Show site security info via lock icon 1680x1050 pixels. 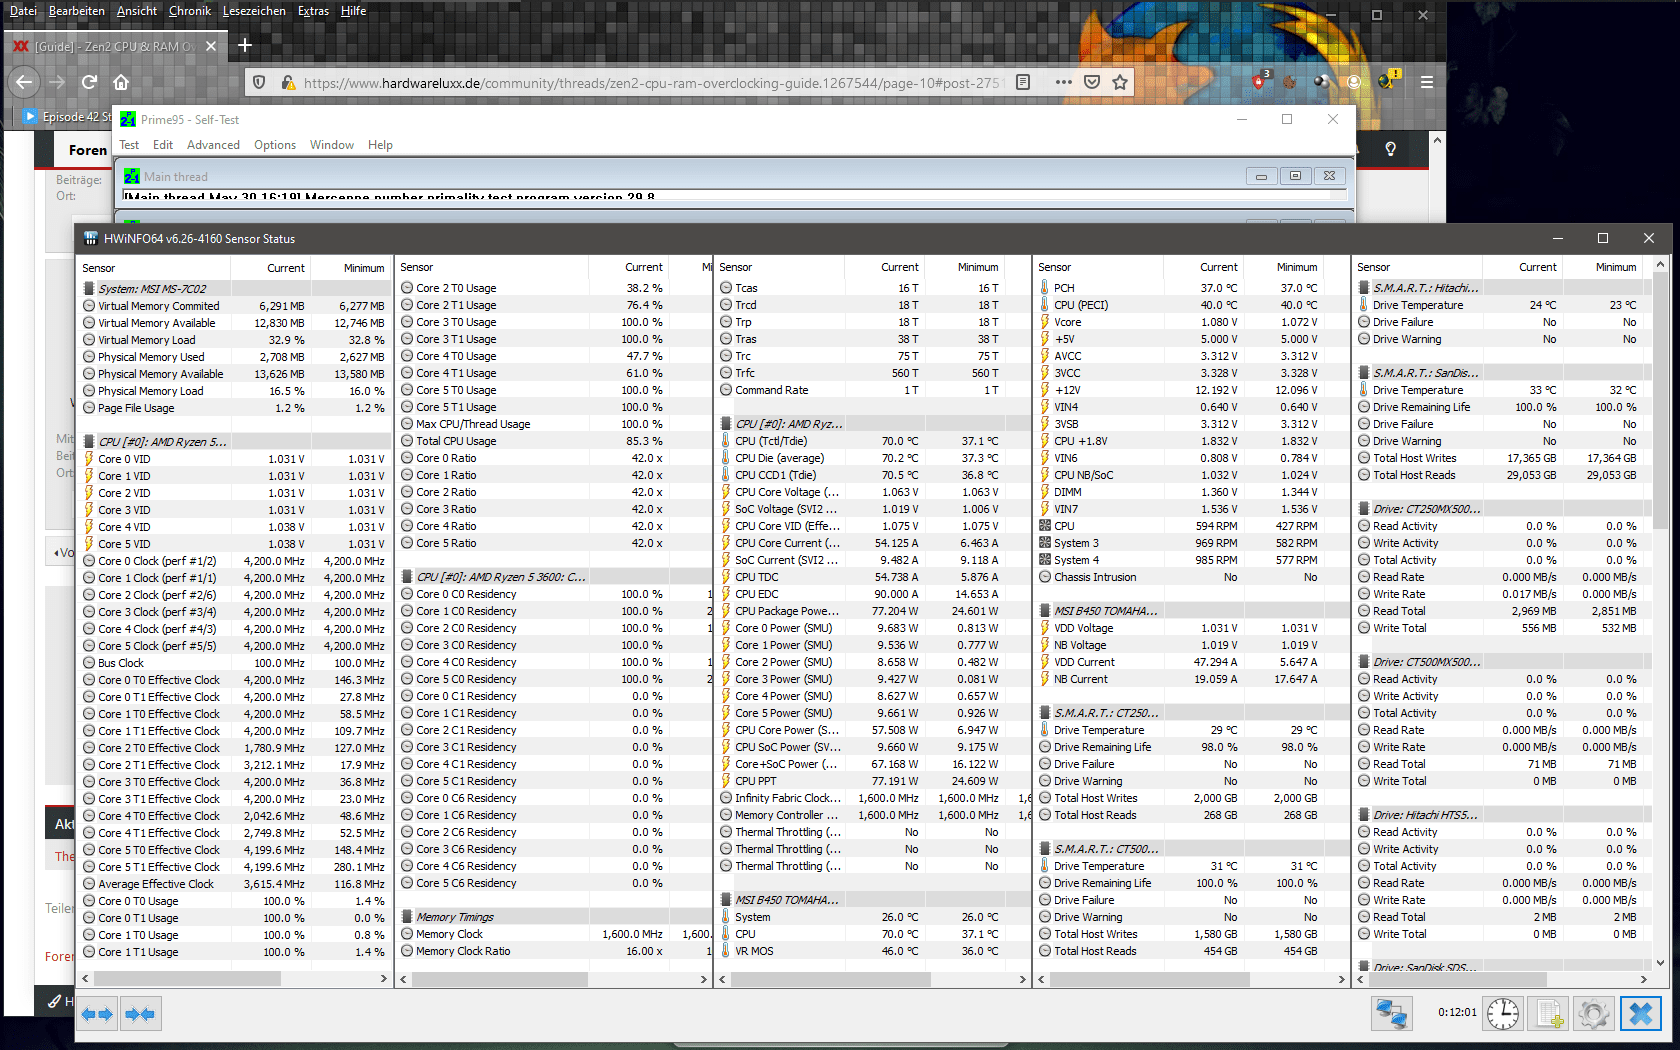[287, 82]
